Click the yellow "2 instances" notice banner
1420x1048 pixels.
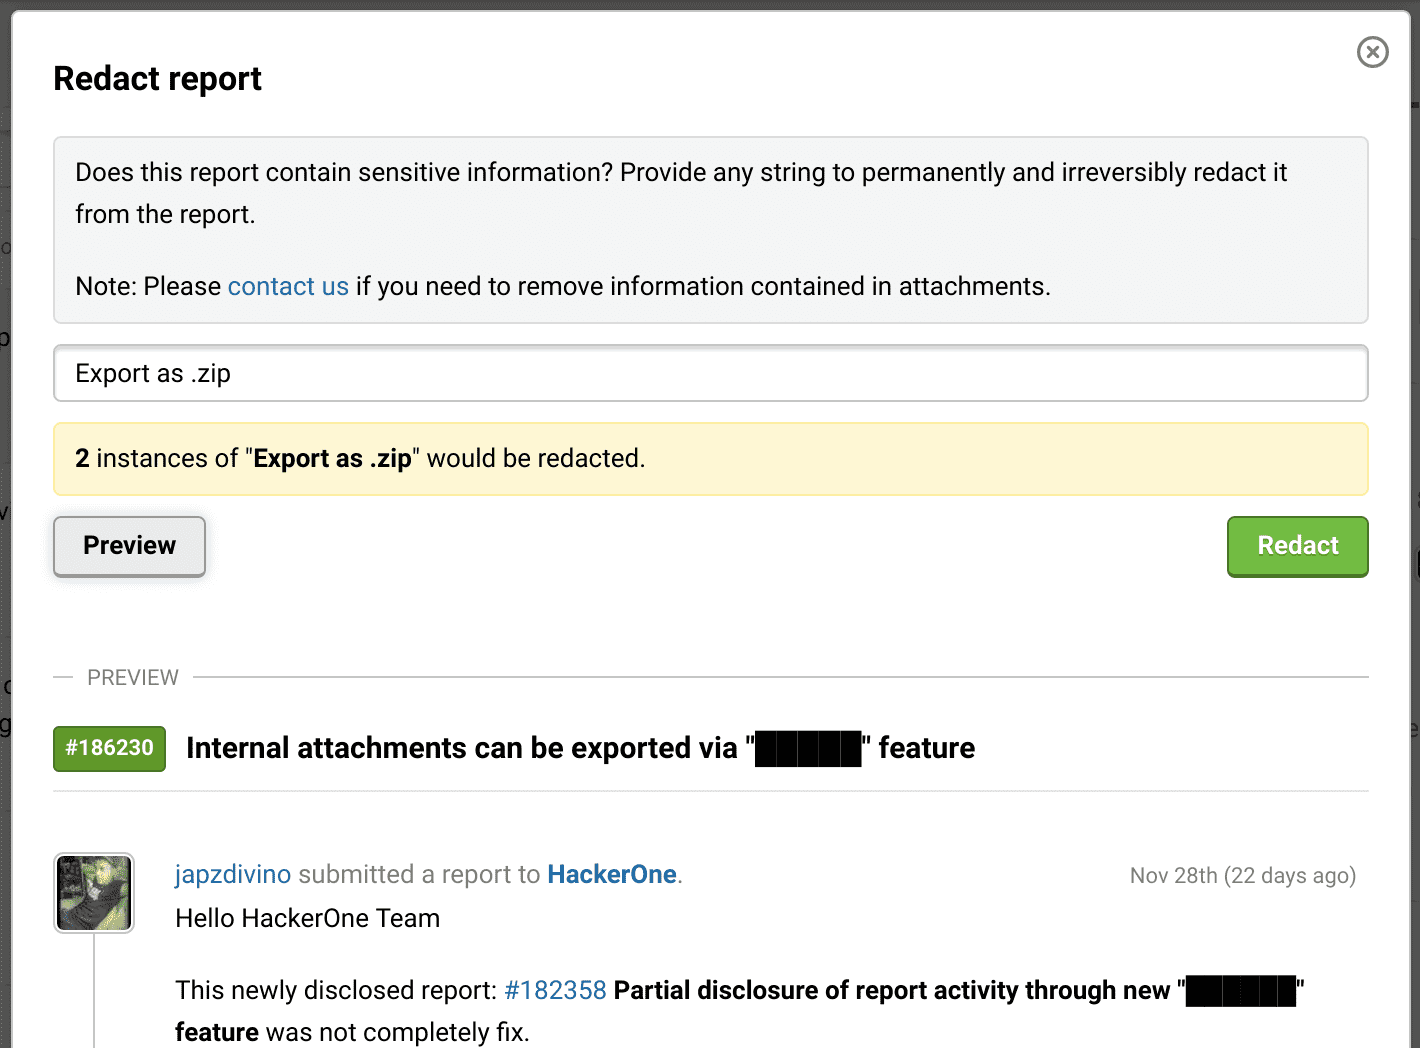coord(710,459)
